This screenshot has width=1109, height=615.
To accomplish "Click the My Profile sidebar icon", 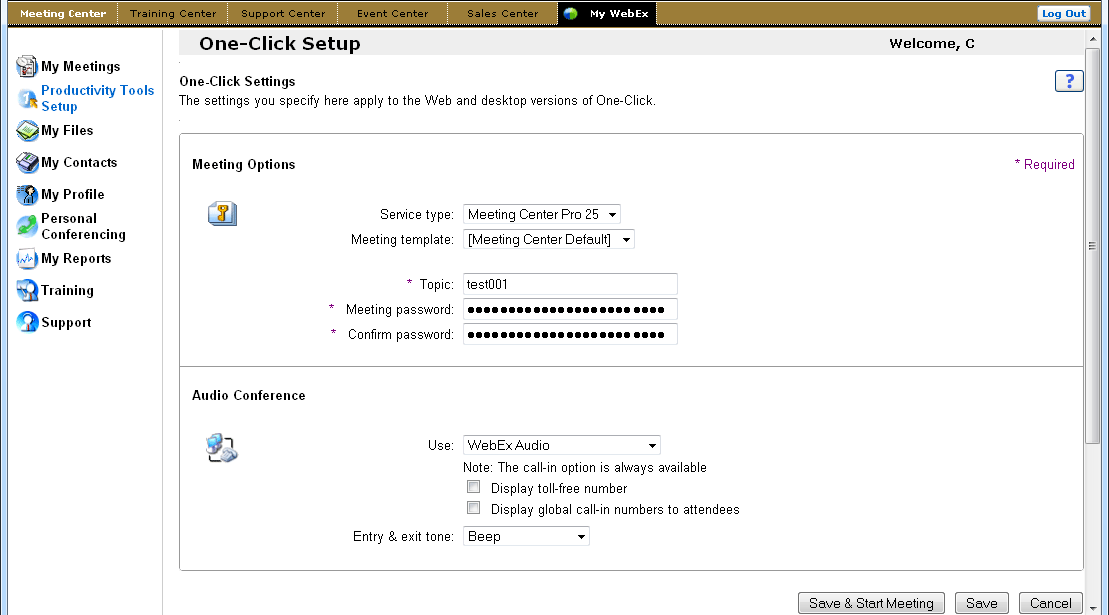I will (27, 194).
